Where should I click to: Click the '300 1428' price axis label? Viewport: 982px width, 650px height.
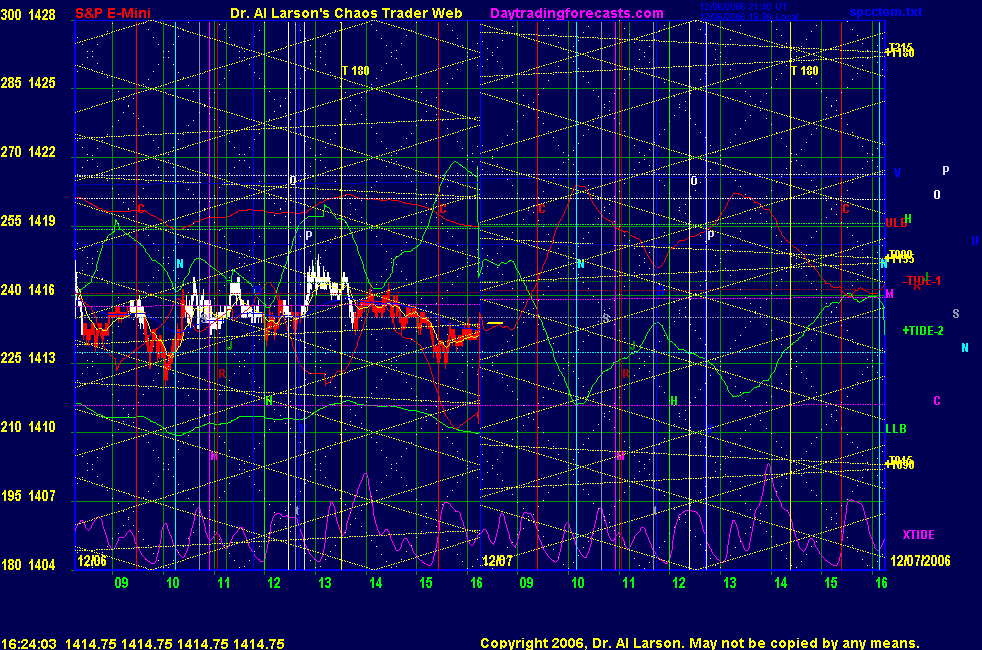tap(28, 14)
